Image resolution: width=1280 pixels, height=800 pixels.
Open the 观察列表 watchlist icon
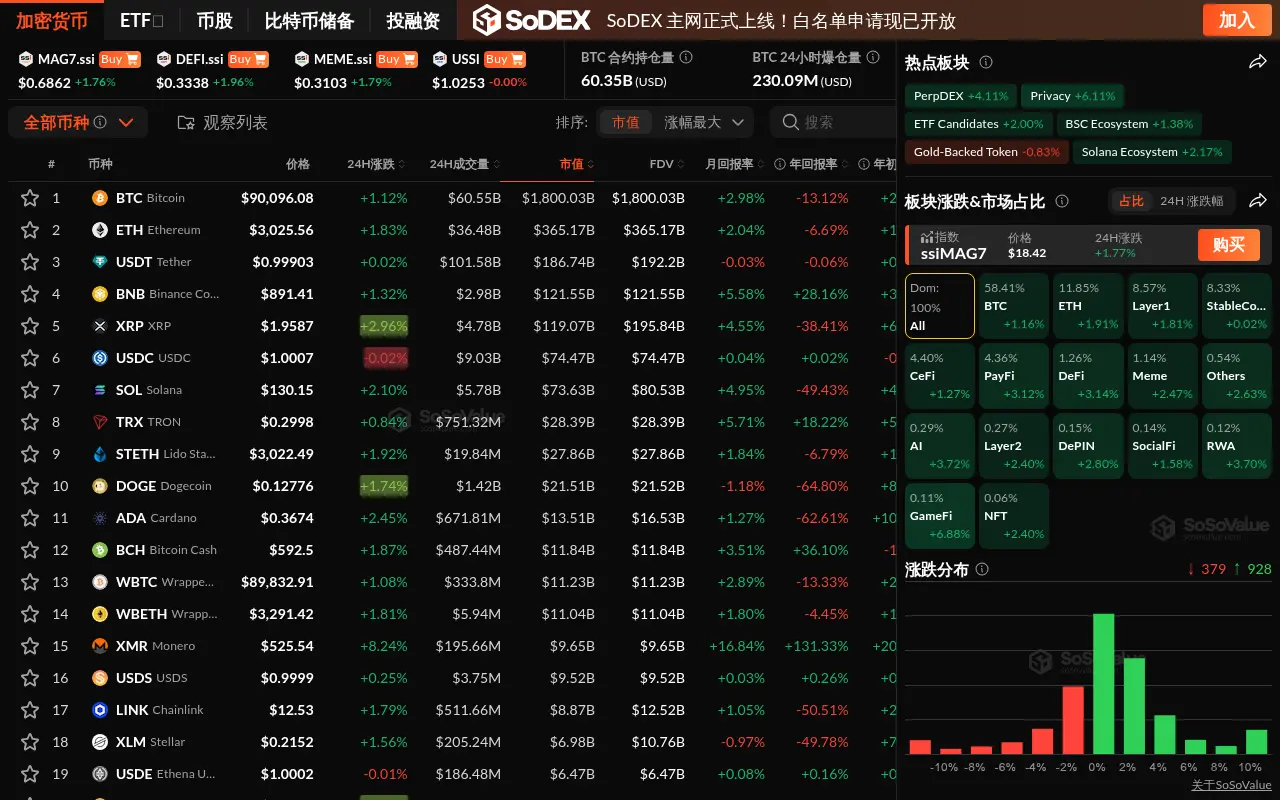(x=186, y=121)
